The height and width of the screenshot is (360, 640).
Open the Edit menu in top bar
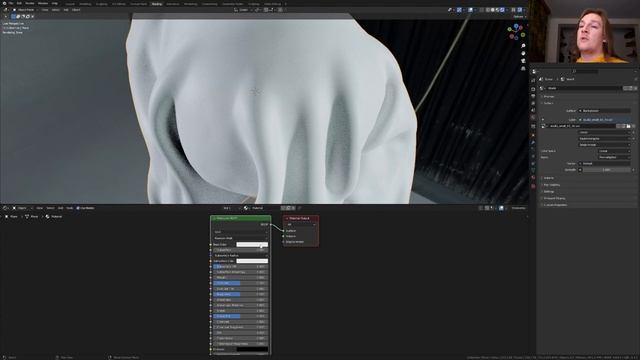19,3
